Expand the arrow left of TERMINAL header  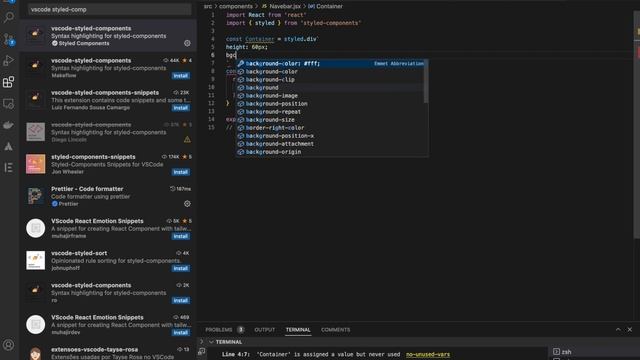[x=202, y=342]
